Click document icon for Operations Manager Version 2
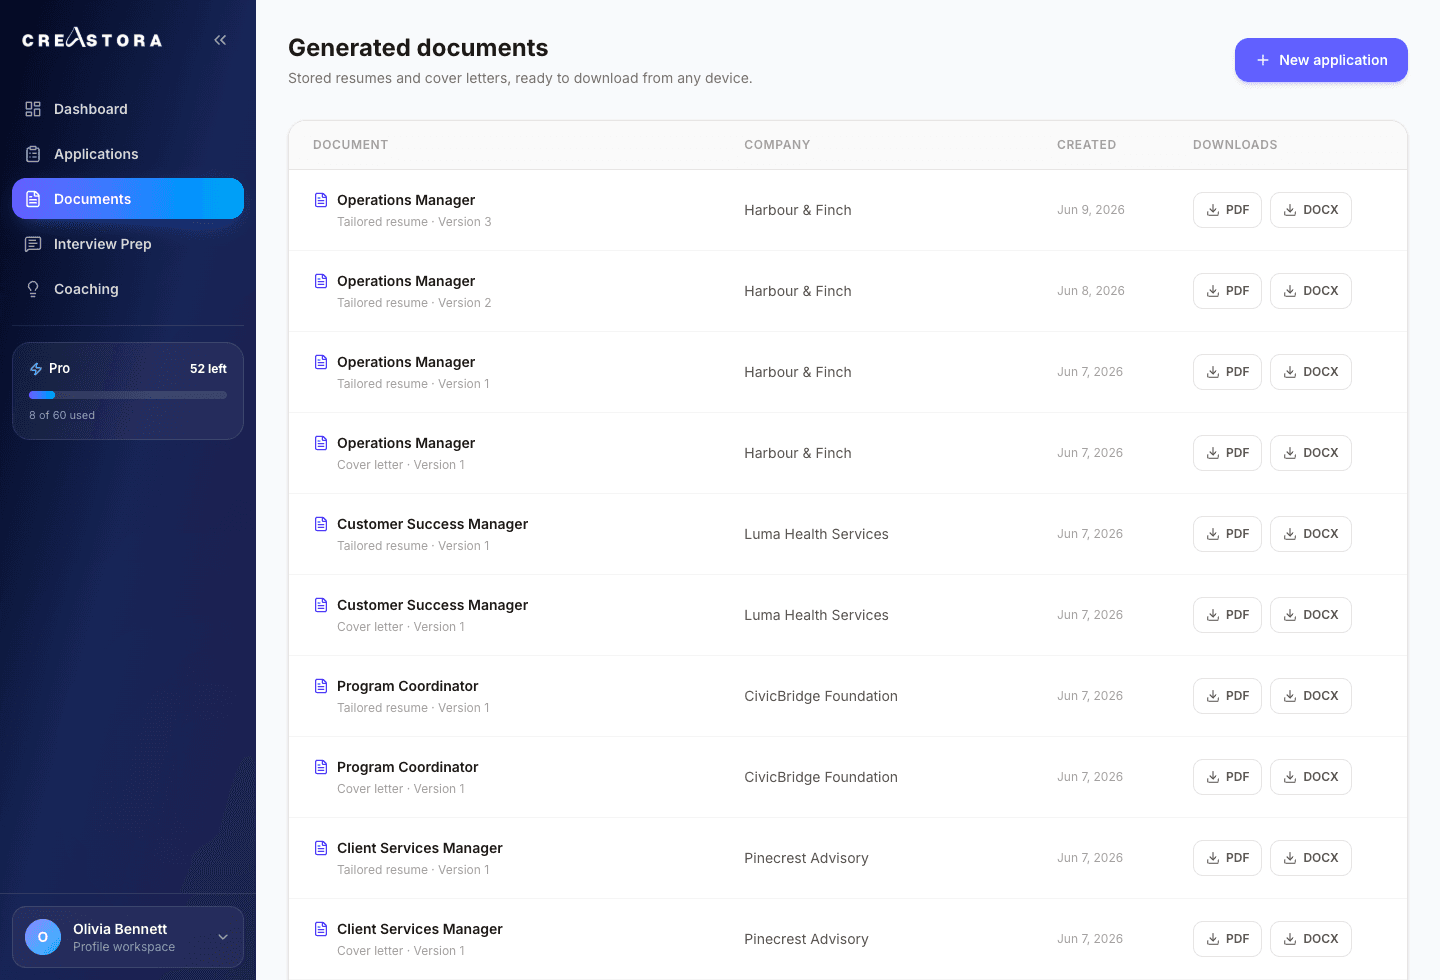The width and height of the screenshot is (1440, 980). tap(321, 281)
